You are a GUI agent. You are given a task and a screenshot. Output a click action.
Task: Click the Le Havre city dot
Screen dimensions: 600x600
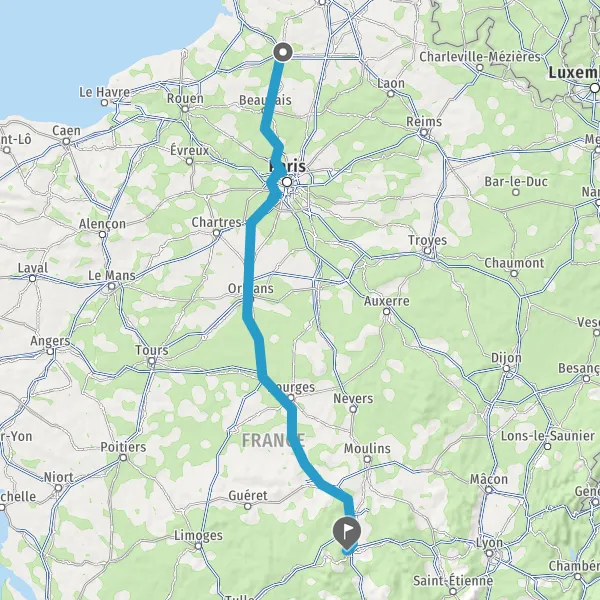104,103
